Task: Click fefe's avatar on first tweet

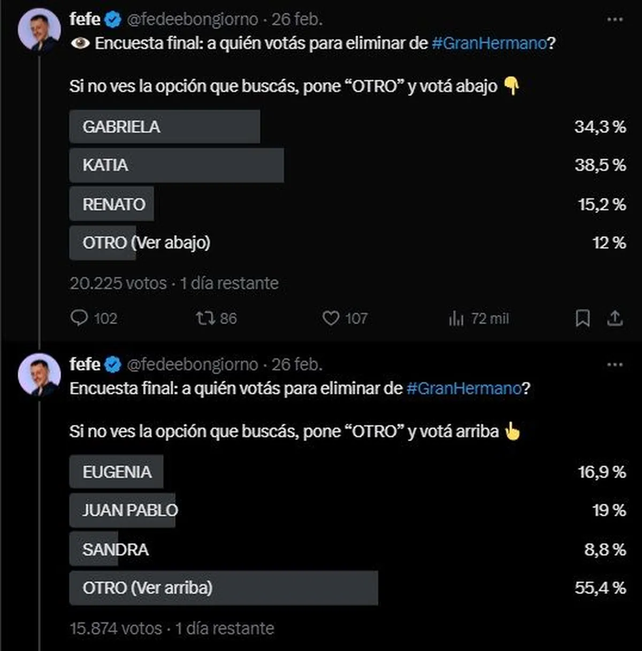Action: point(39,30)
